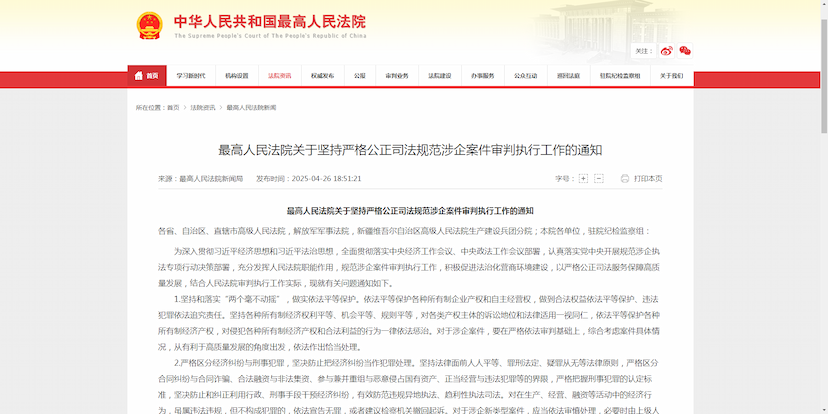The image size is (828, 414).
Task: Open the 关于我们 menu item
Action: (x=672, y=76)
